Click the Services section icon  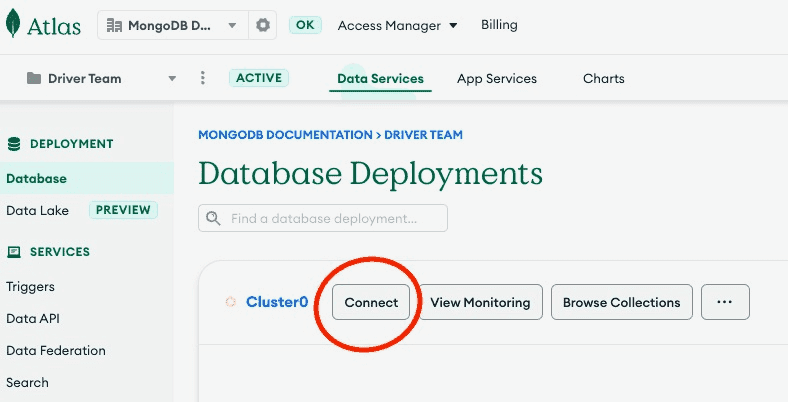pyautogui.click(x=14, y=252)
